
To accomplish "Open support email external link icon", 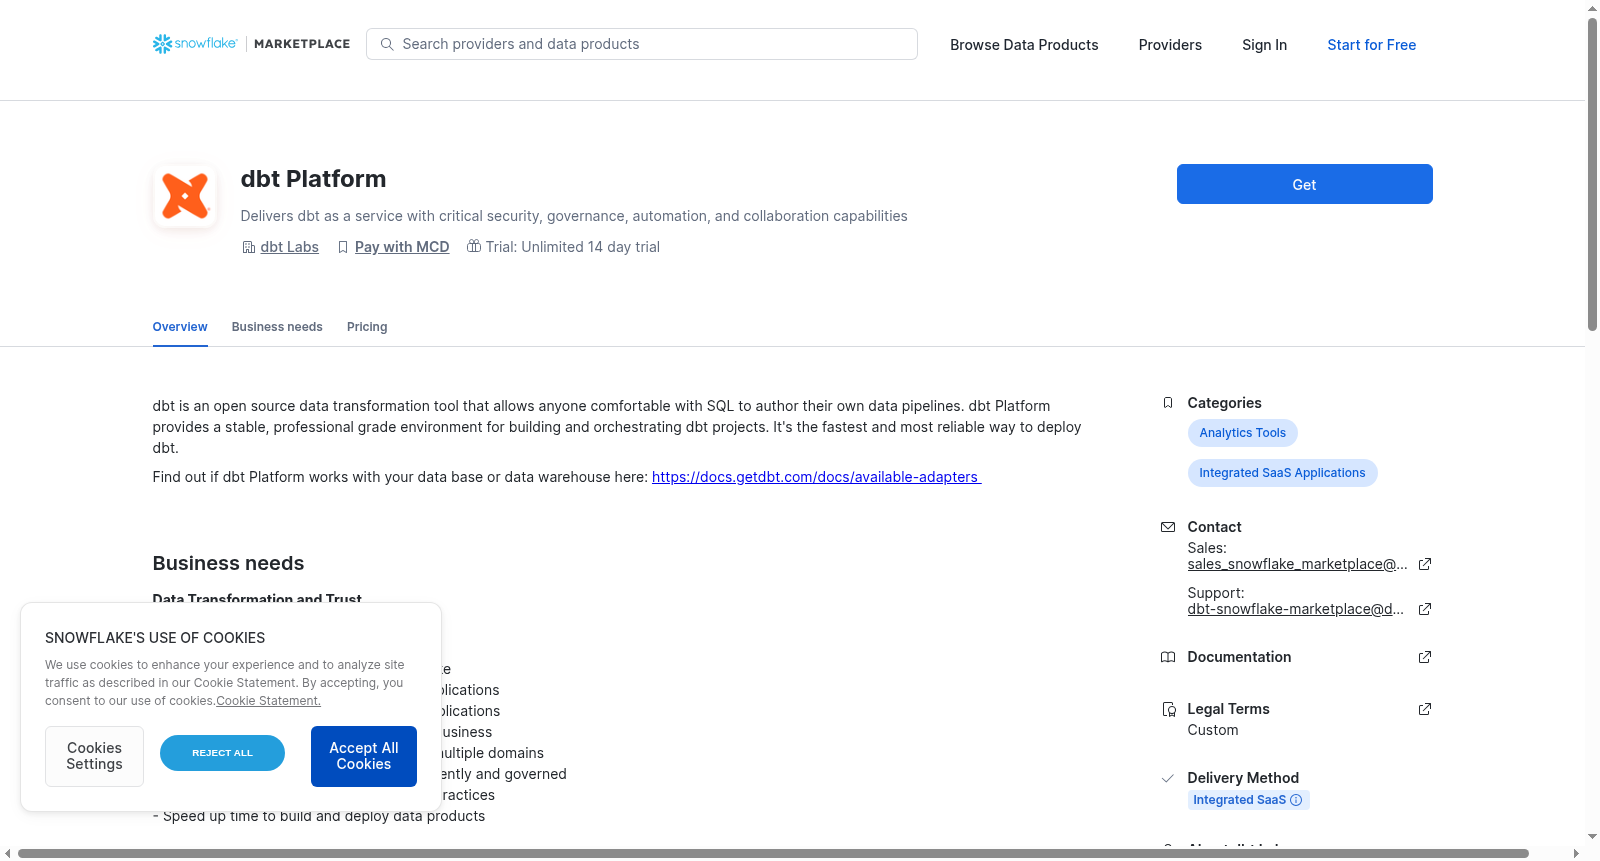I will click(1425, 609).
